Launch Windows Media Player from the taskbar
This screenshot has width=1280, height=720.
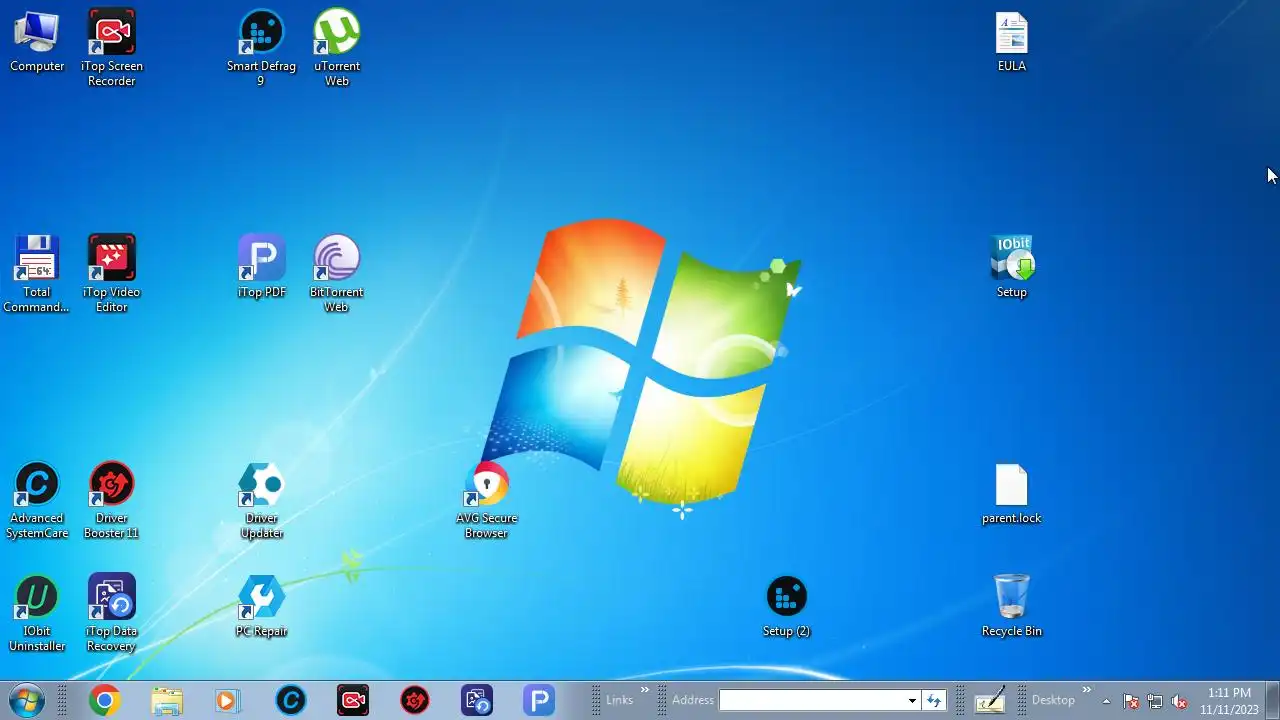227,701
